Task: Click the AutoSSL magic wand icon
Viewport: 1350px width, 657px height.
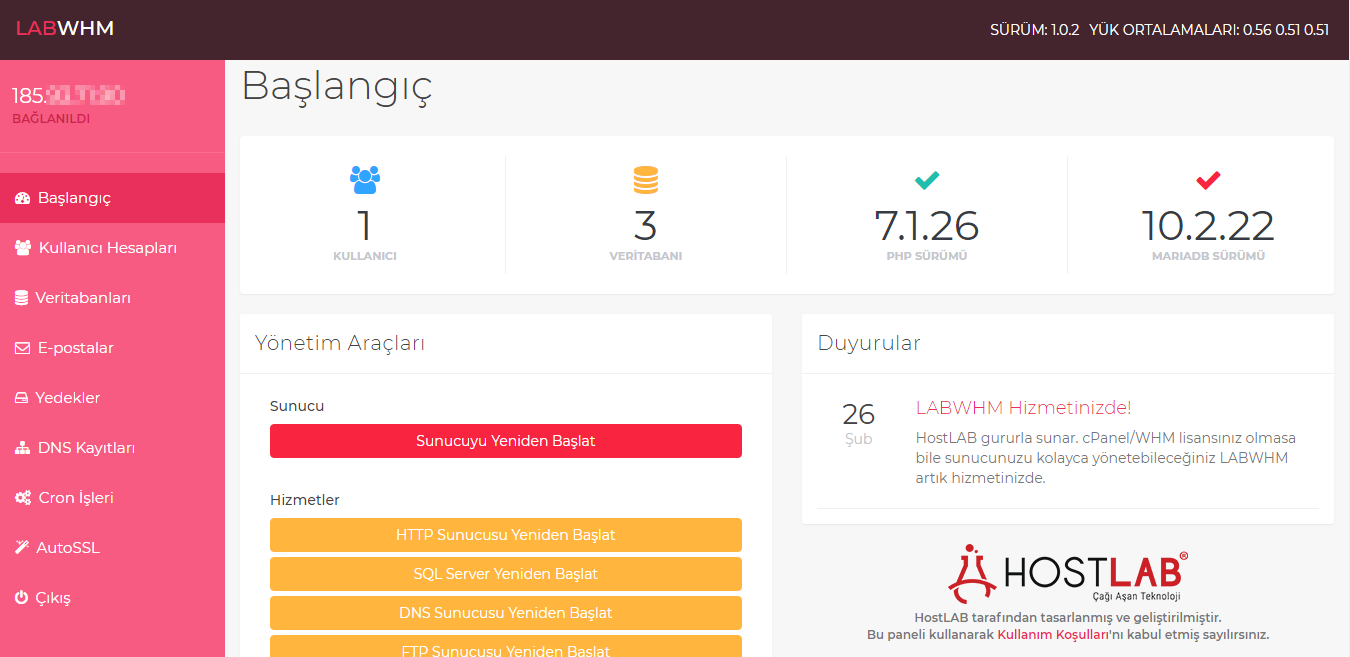Action: pyautogui.click(x=21, y=548)
